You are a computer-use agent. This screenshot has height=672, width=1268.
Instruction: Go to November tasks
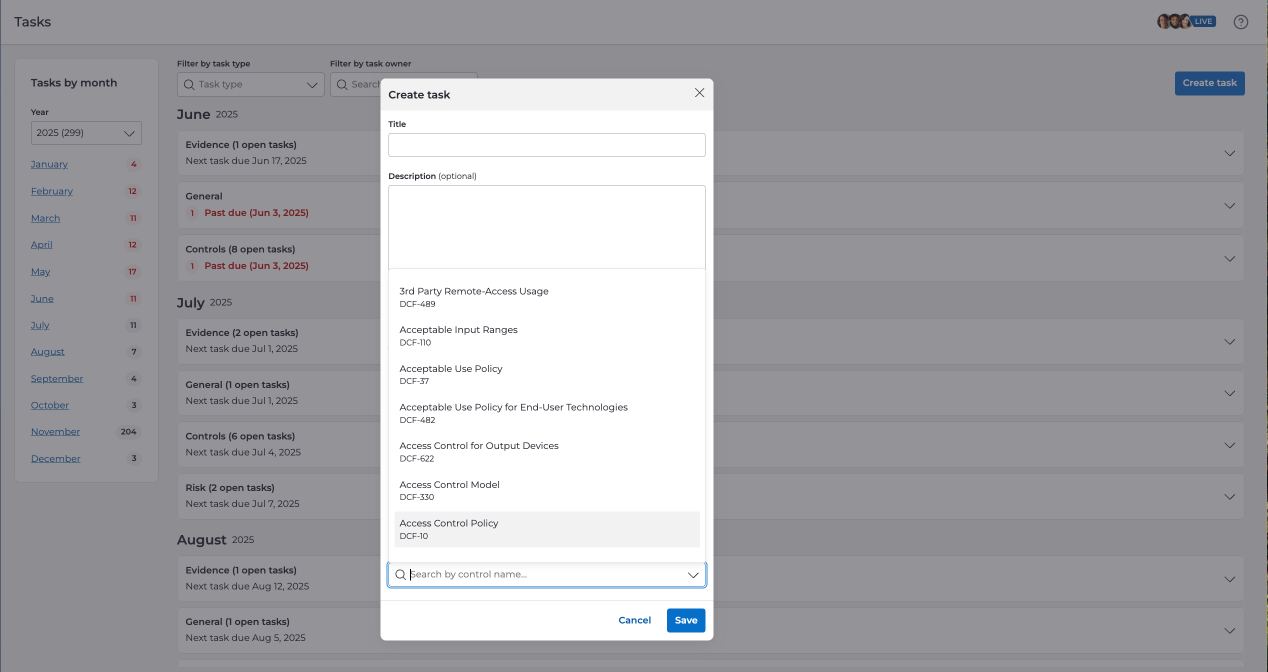tap(56, 432)
